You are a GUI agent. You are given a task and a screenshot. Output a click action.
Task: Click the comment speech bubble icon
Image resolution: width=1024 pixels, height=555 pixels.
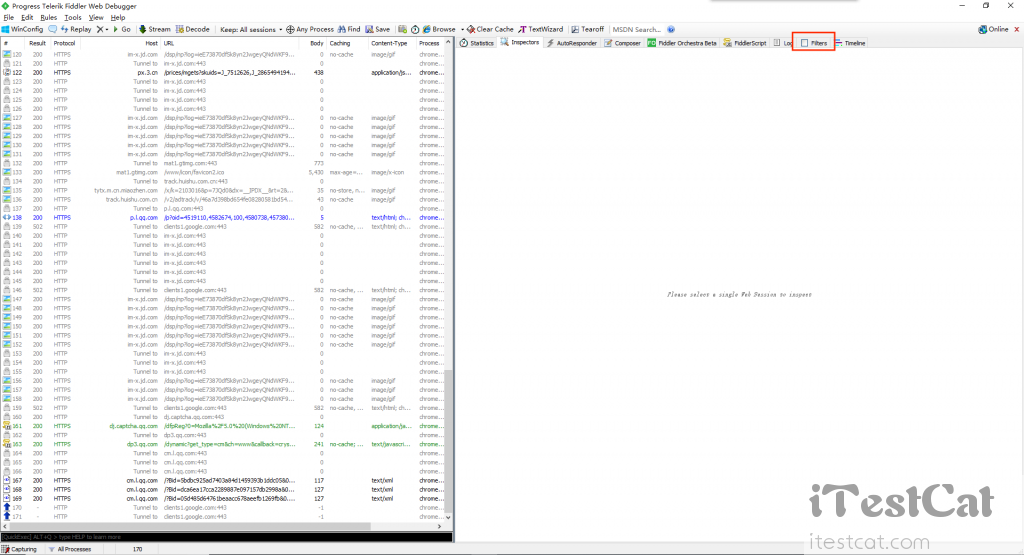click(52, 30)
